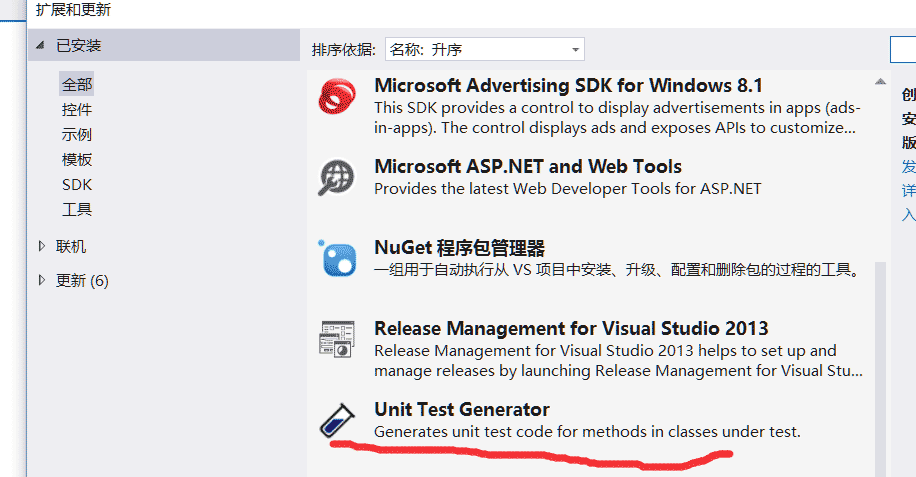Select the SDK category
The height and width of the screenshot is (477, 916).
tap(77, 185)
